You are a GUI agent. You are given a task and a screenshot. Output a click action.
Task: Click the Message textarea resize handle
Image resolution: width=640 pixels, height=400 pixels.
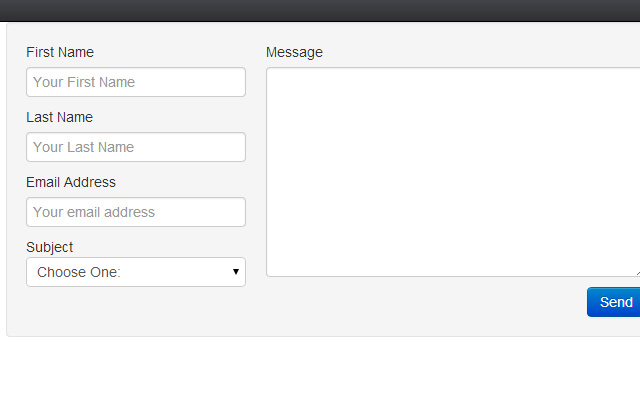coord(638,273)
